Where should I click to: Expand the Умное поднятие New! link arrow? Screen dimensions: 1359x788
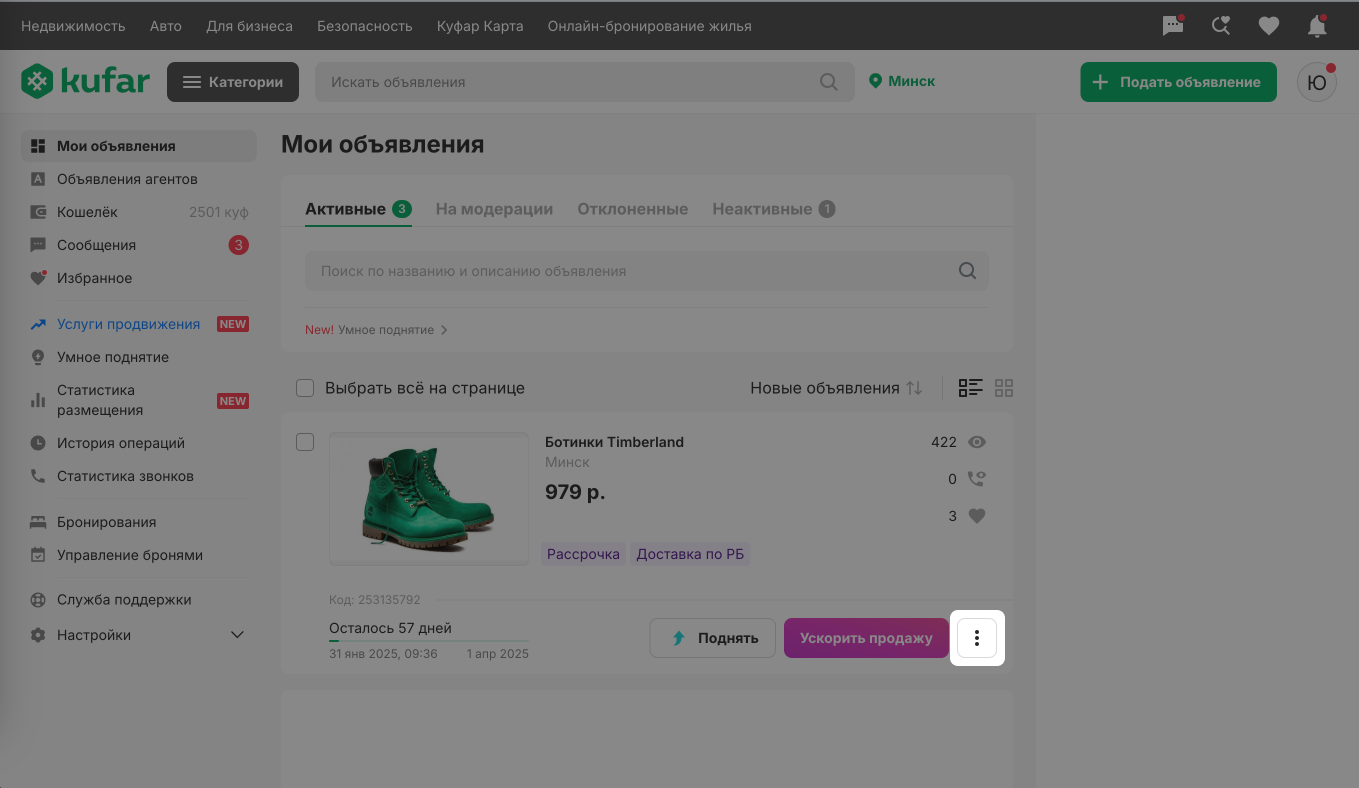(x=444, y=330)
